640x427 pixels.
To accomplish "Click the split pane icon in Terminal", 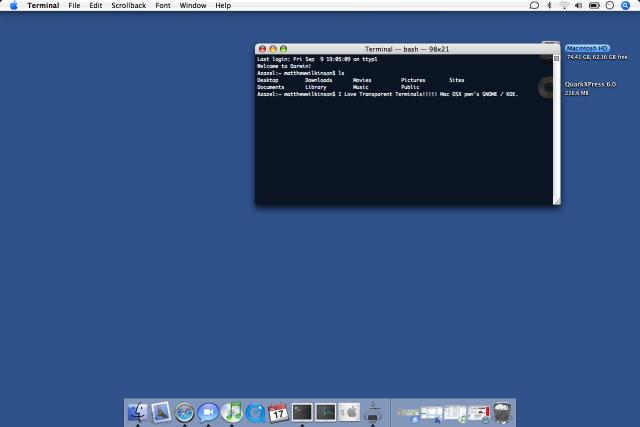I will 556,58.
